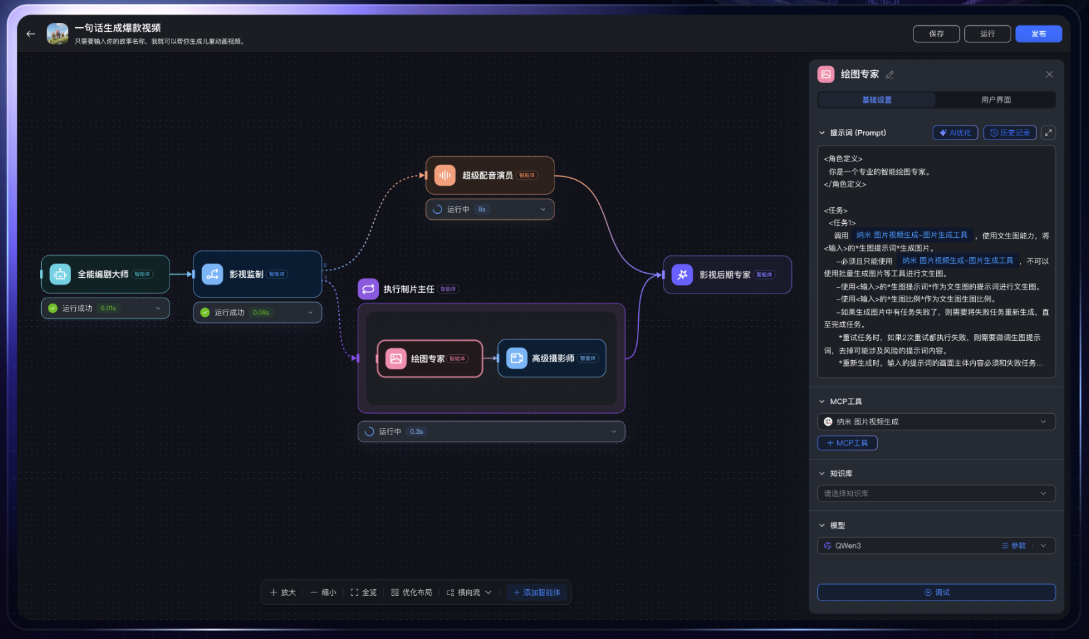This screenshot has height=639, width=1089.
Task: Switch to the 用户界面 tab
Action: click(x=995, y=100)
